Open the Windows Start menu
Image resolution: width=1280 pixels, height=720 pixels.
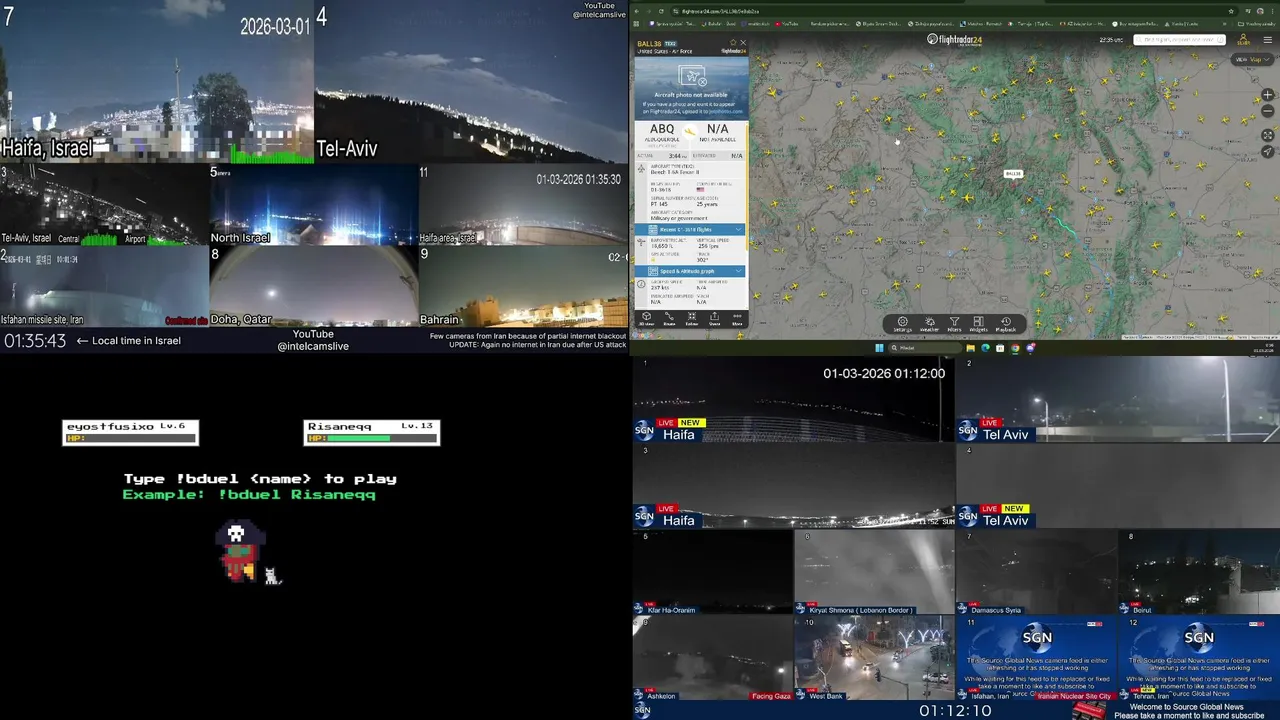[x=879, y=348]
